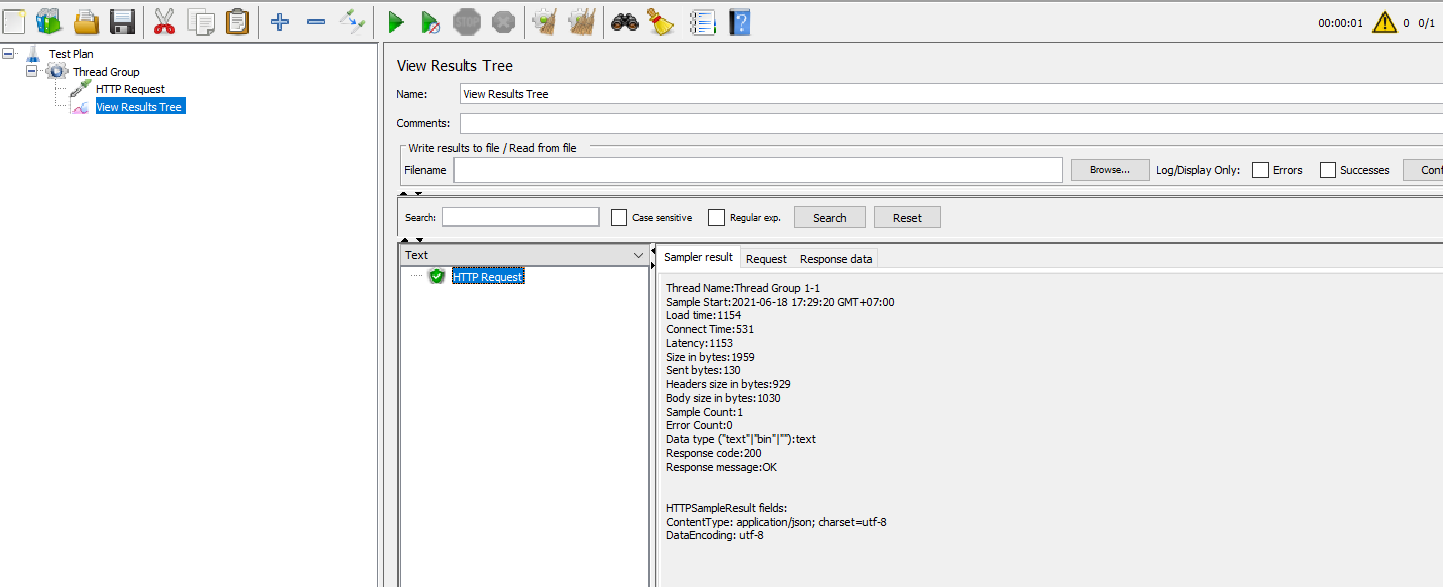This screenshot has height=587, width=1443.
Task: Switch to the Request tab
Action: coord(766,259)
